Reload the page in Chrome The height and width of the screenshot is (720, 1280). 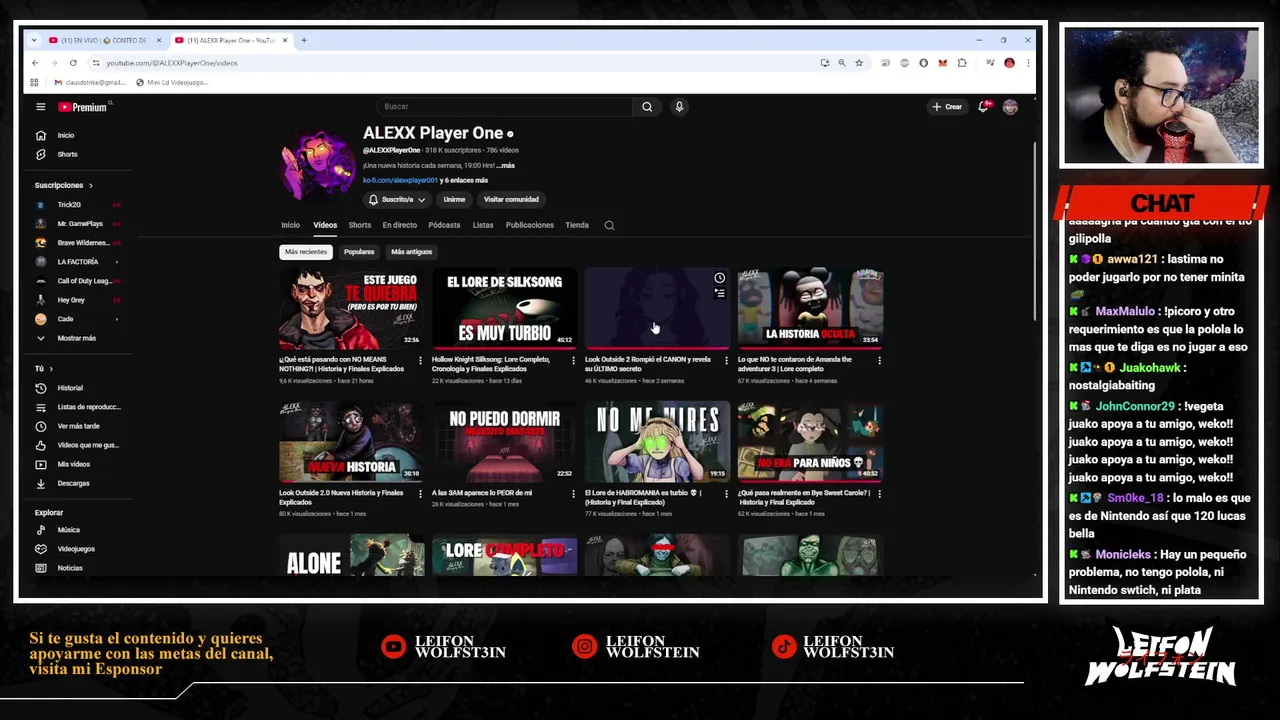point(73,63)
